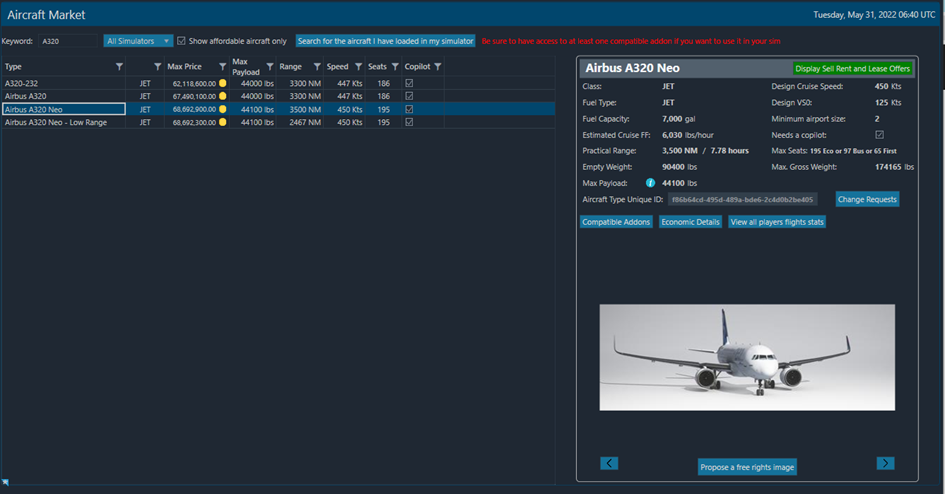Open Compatible Addons
945x494 pixels.
(x=616, y=222)
